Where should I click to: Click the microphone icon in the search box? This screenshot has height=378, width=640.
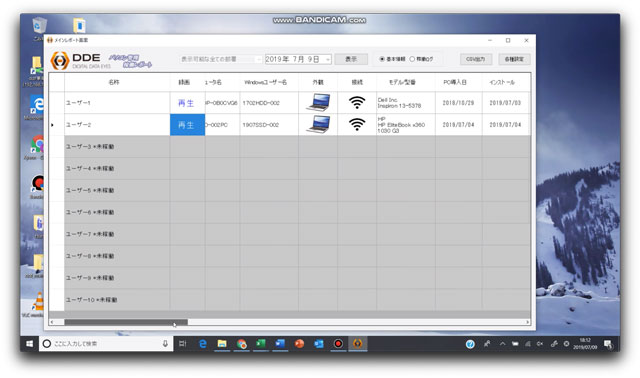(x=165, y=344)
